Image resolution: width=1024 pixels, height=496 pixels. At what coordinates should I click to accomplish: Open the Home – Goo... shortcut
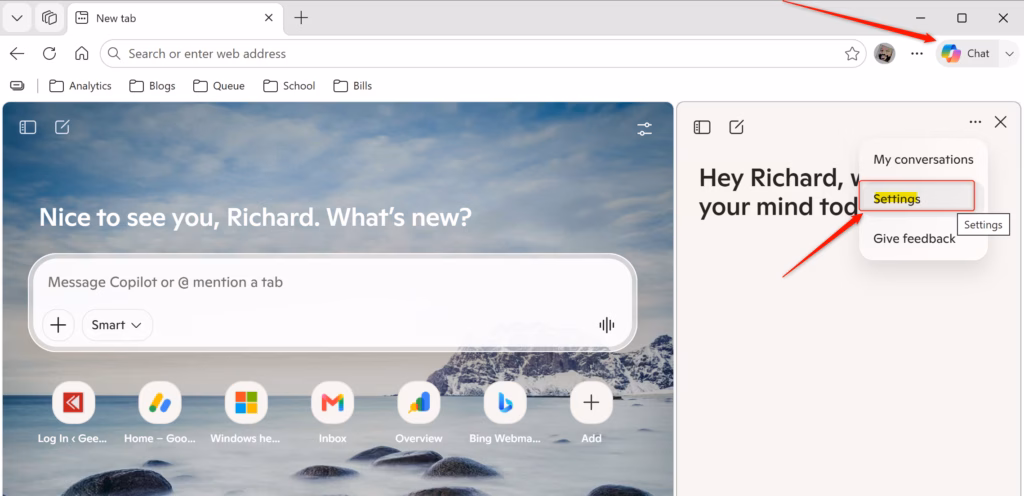click(x=160, y=412)
